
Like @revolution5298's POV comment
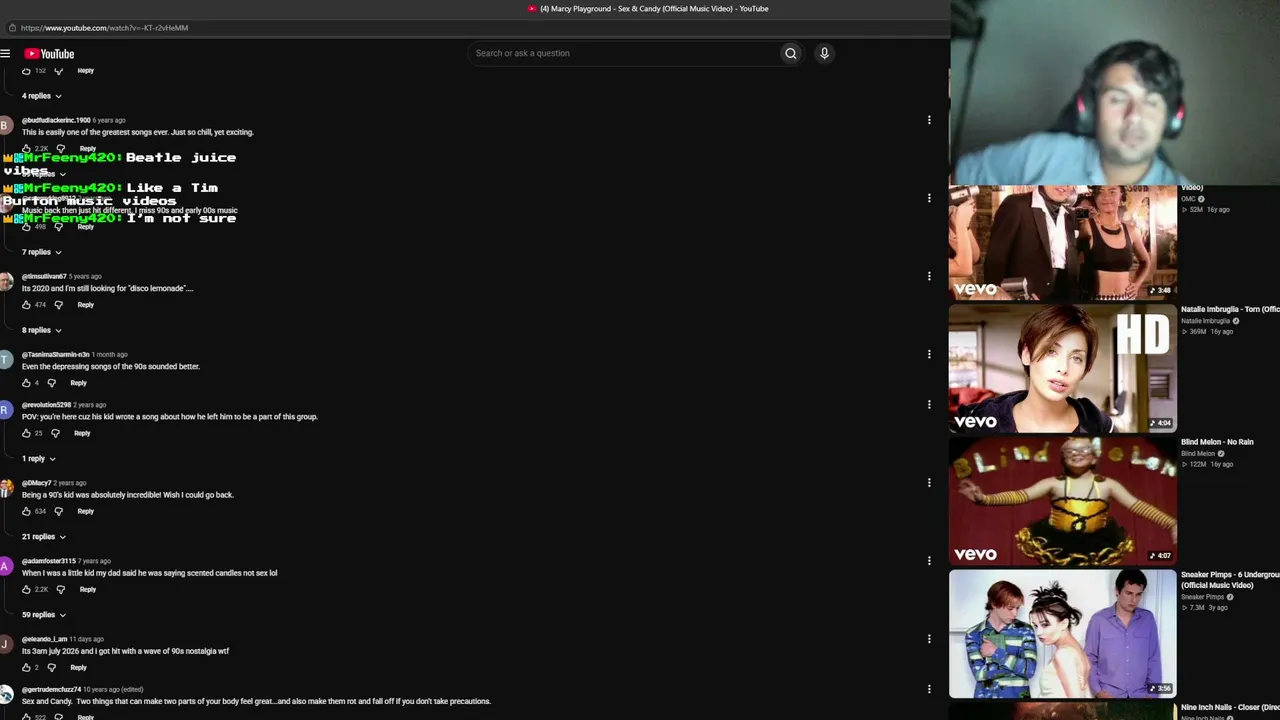tap(26, 433)
